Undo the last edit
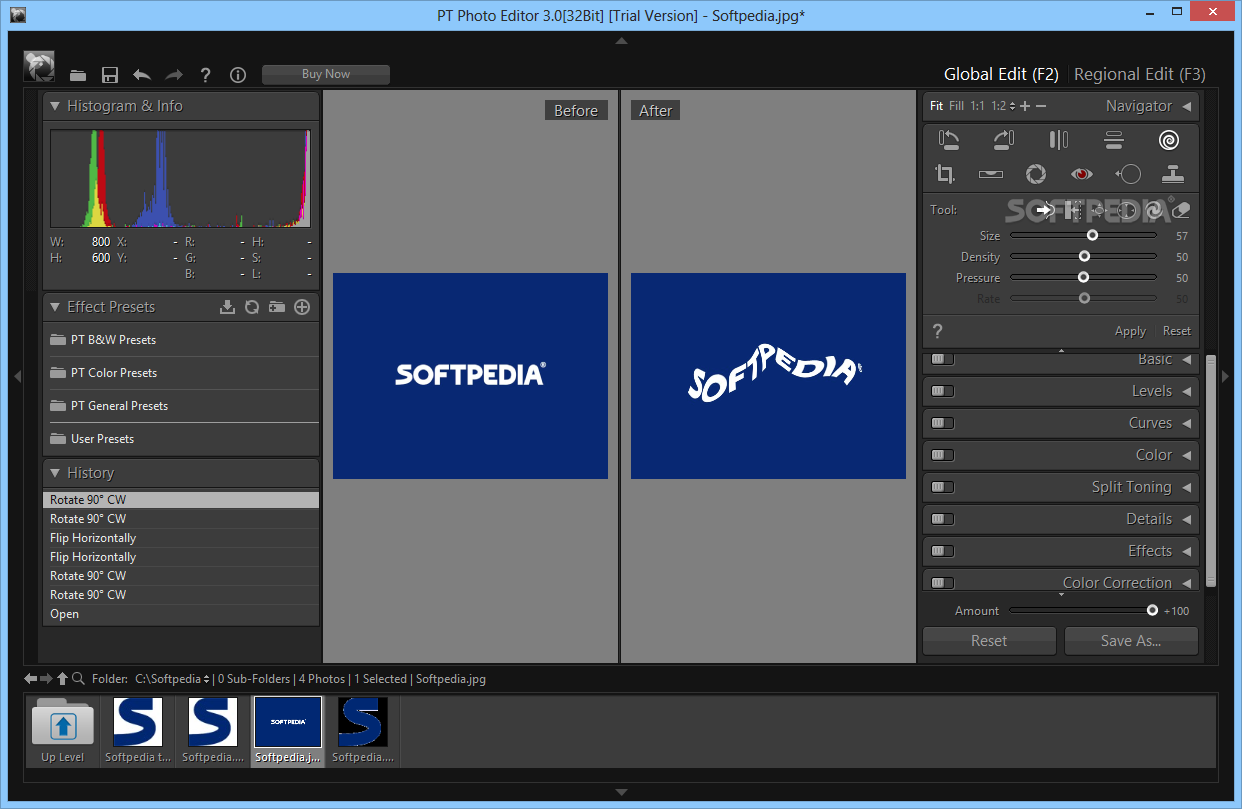 pyautogui.click(x=142, y=75)
